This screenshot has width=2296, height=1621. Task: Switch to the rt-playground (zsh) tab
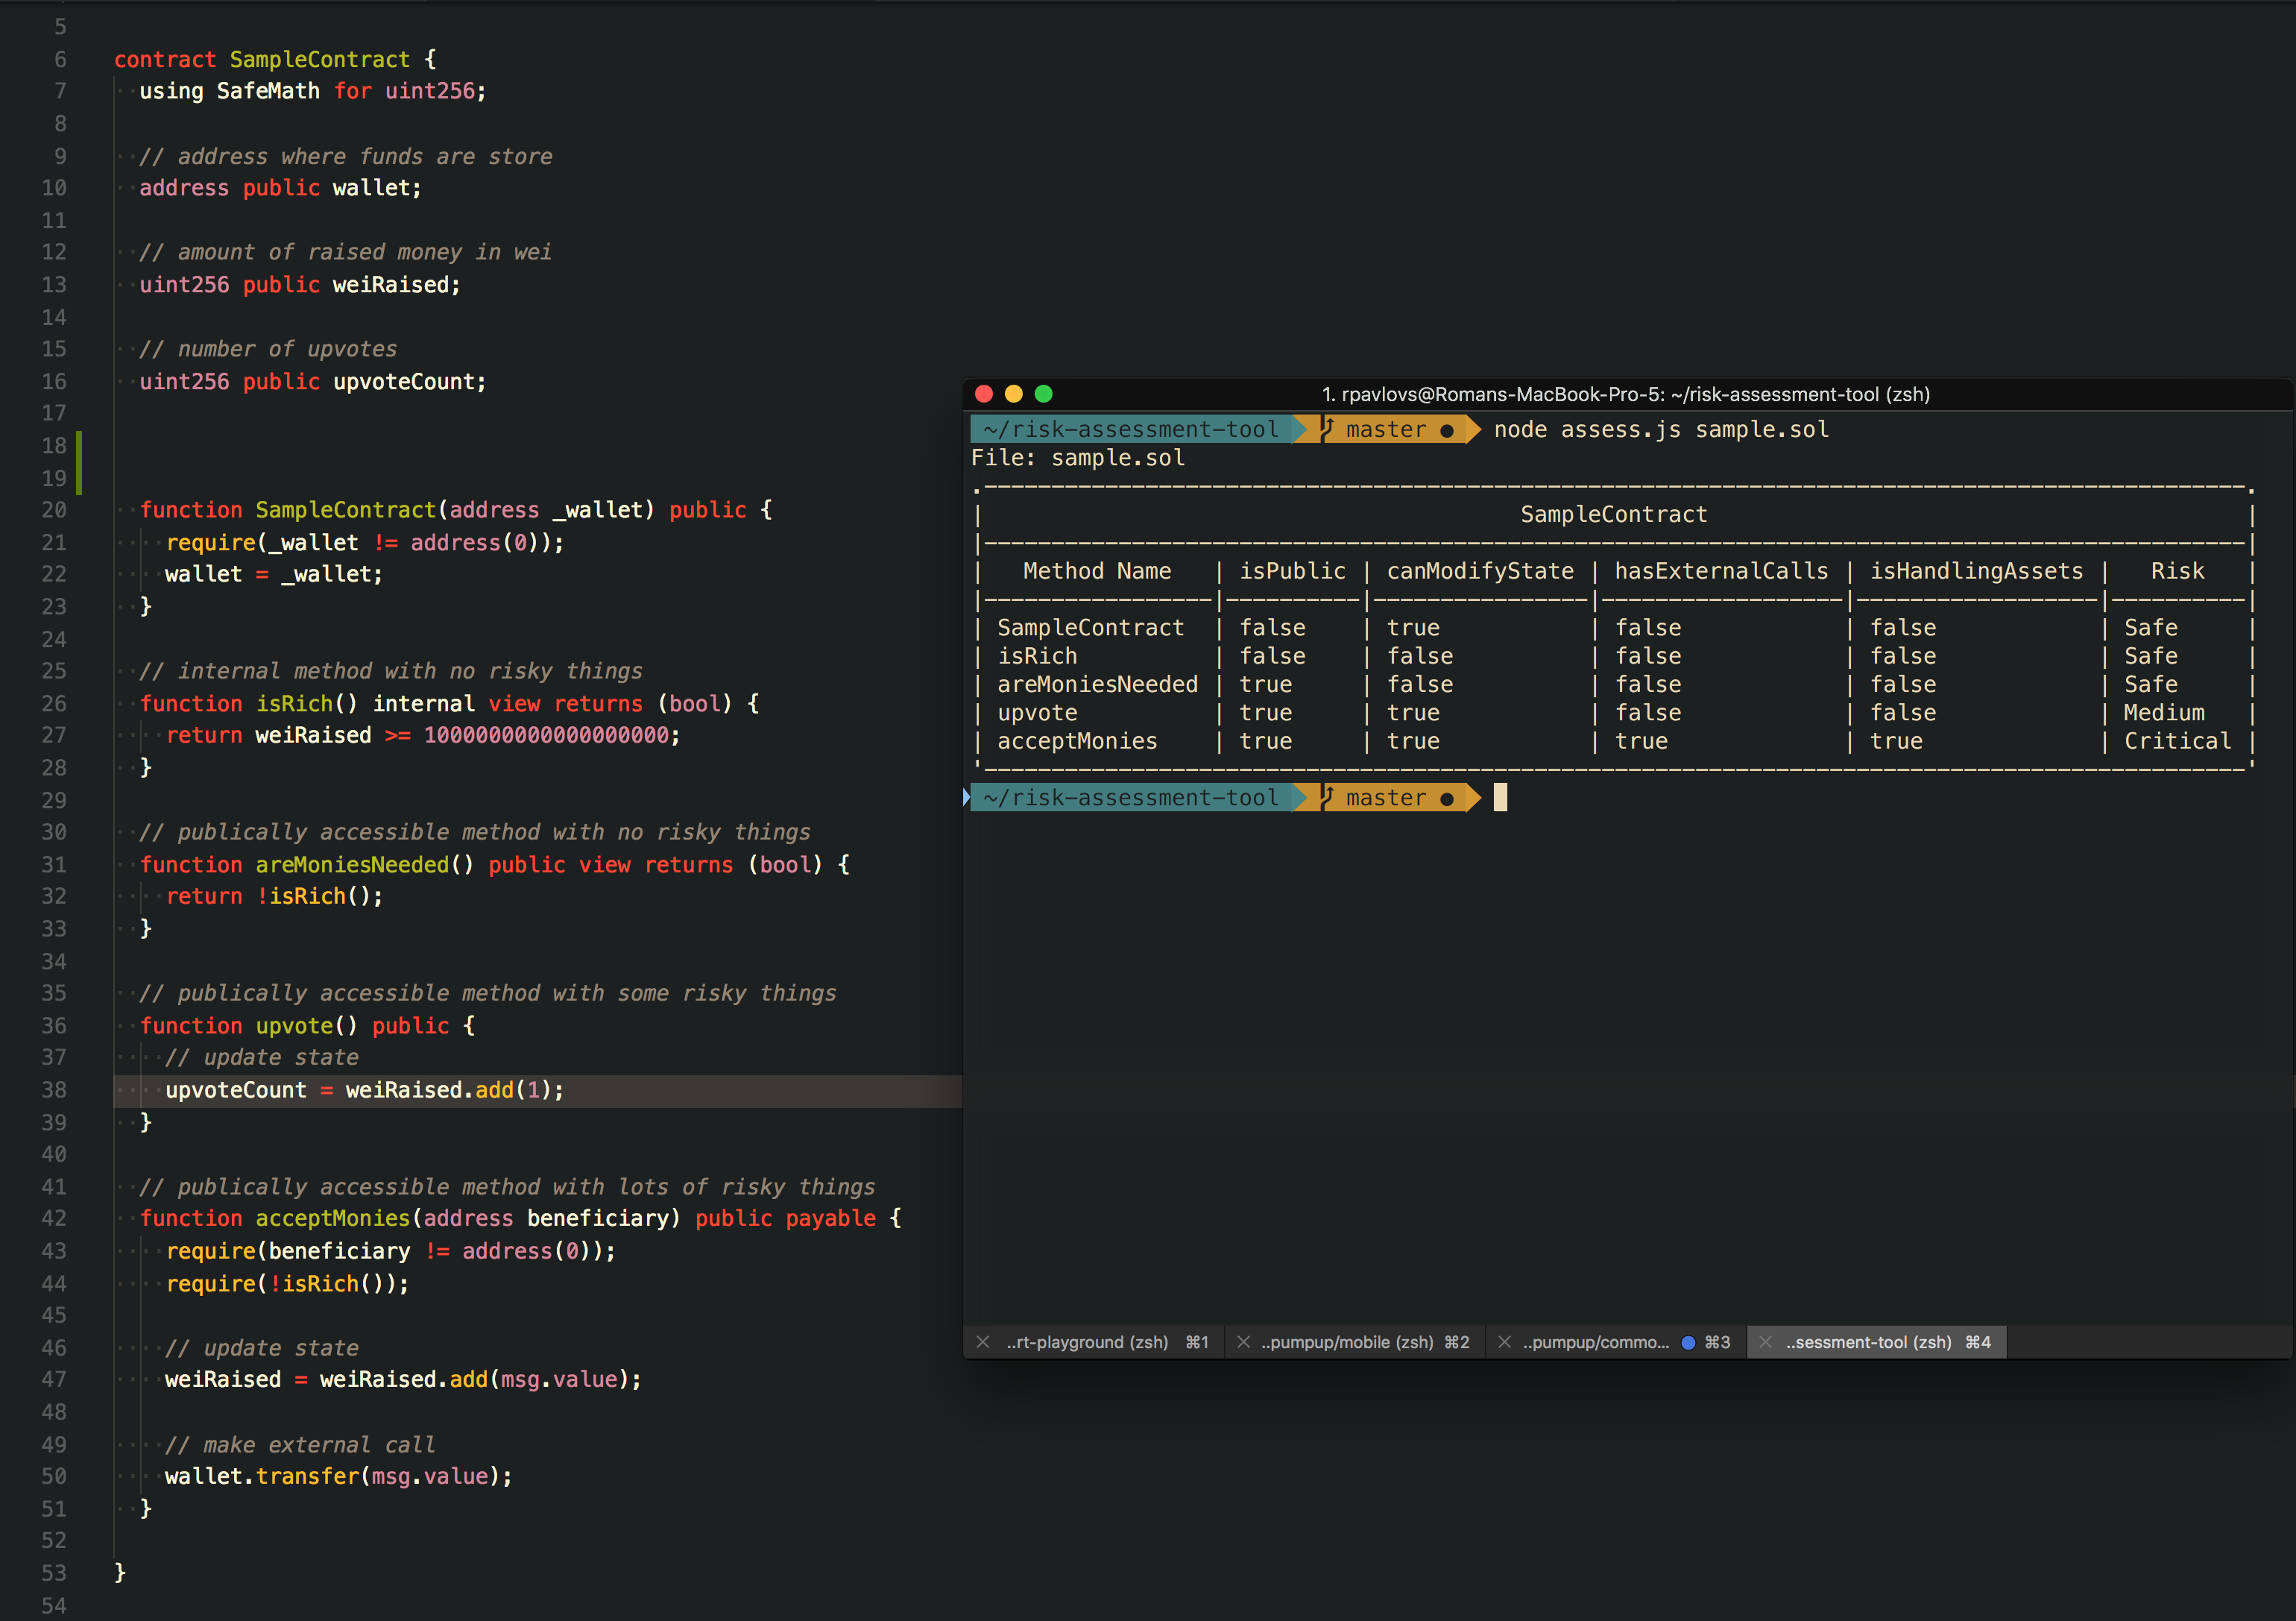(x=1094, y=1342)
